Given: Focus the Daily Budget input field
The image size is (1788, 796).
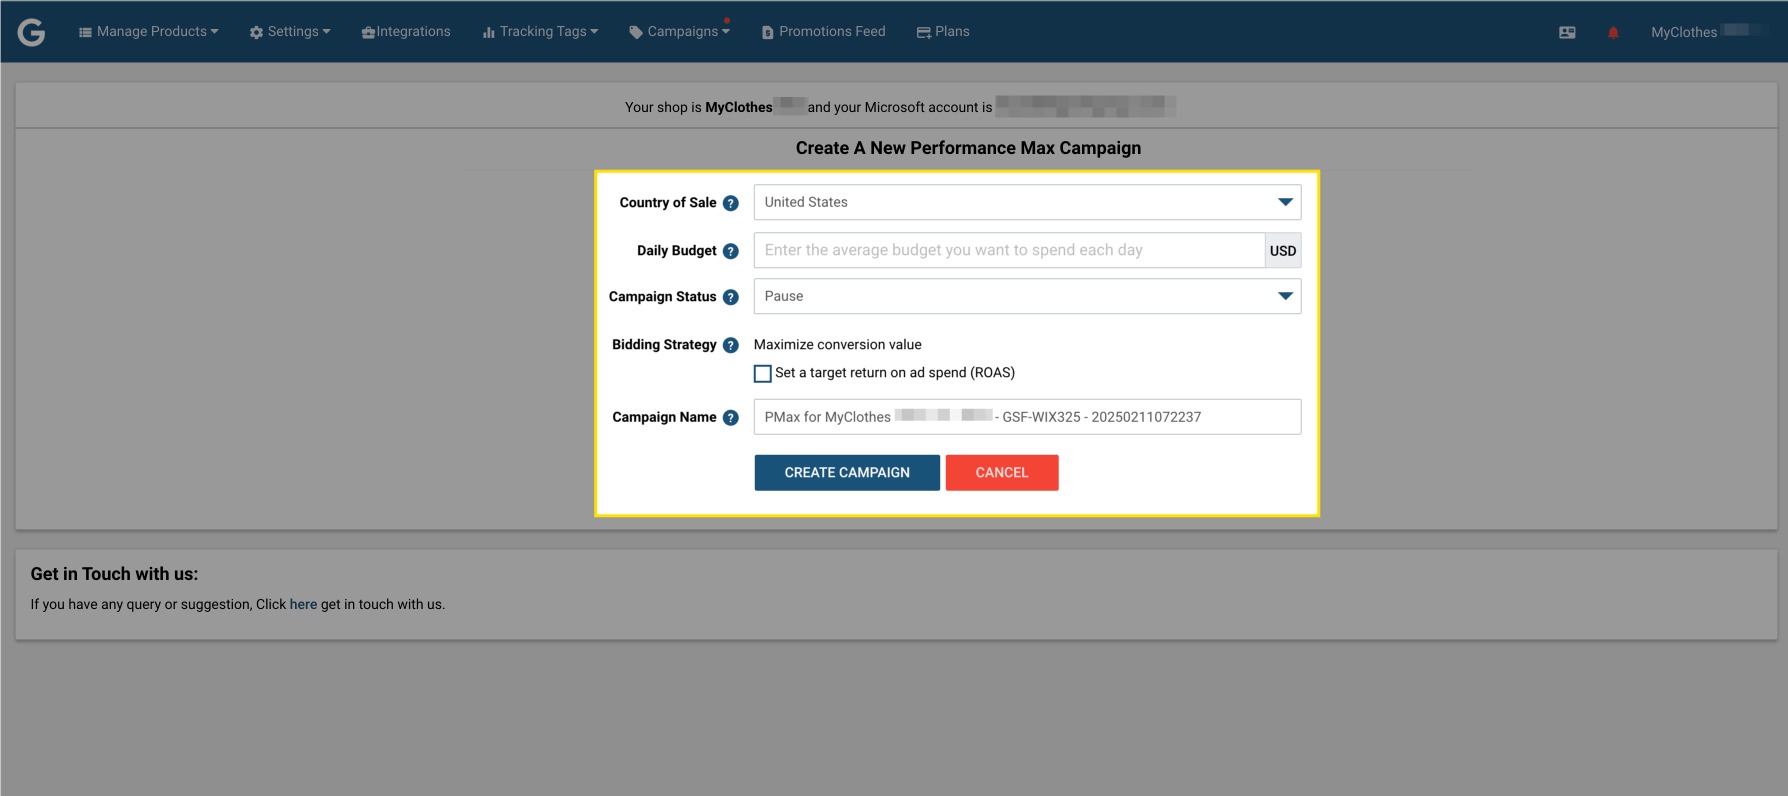Looking at the screenshot, I should (x=1009, y=250).
